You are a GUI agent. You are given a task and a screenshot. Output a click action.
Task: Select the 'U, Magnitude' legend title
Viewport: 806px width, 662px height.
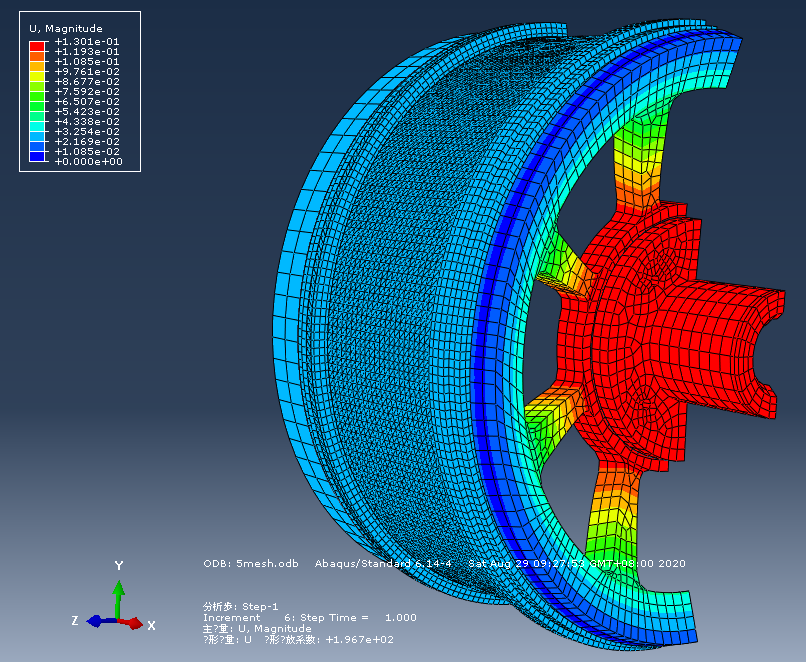tap(63, 28)
